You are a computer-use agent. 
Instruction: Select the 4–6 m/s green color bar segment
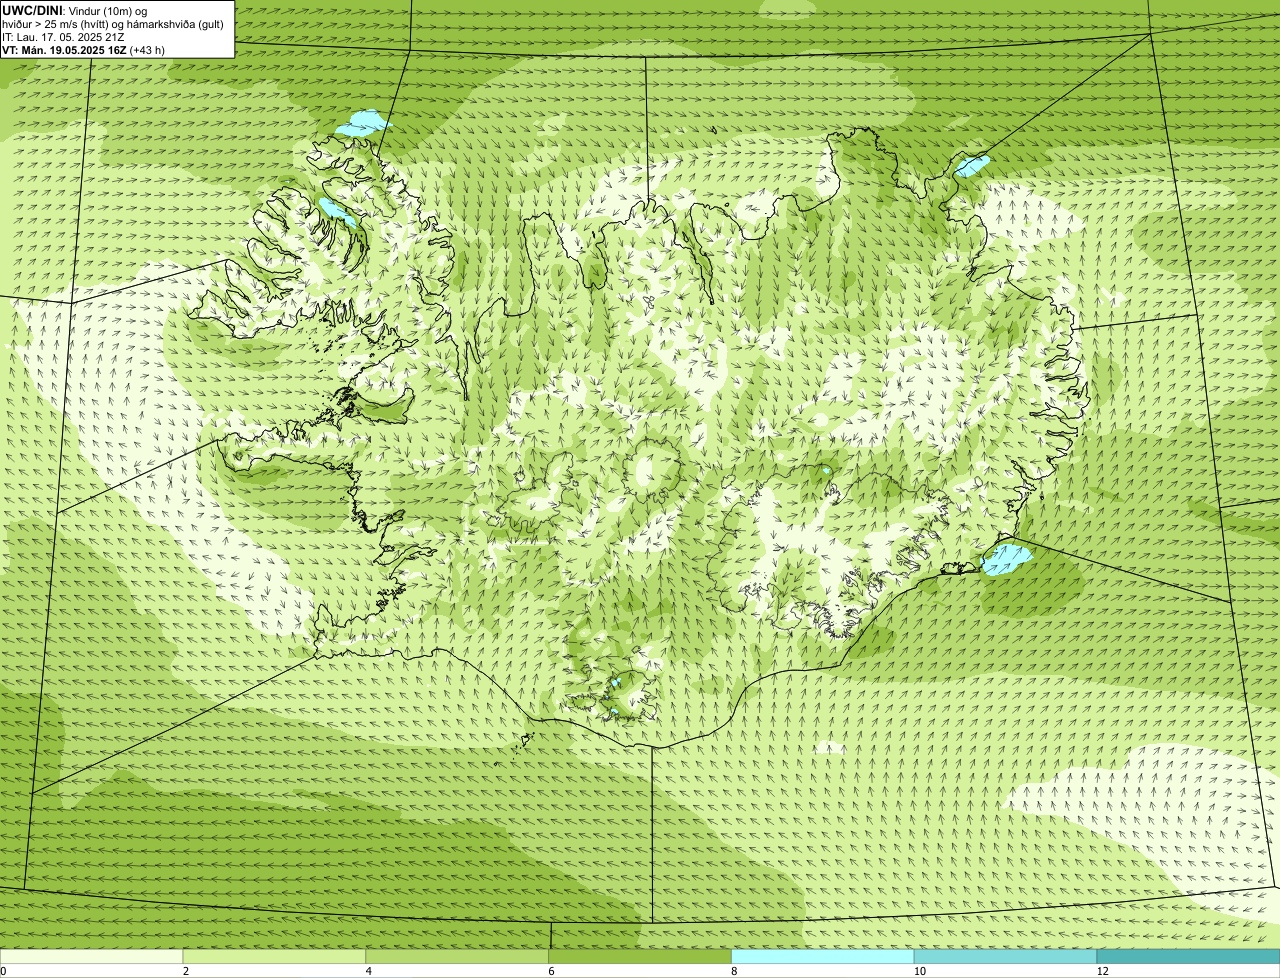click(457, 957)
